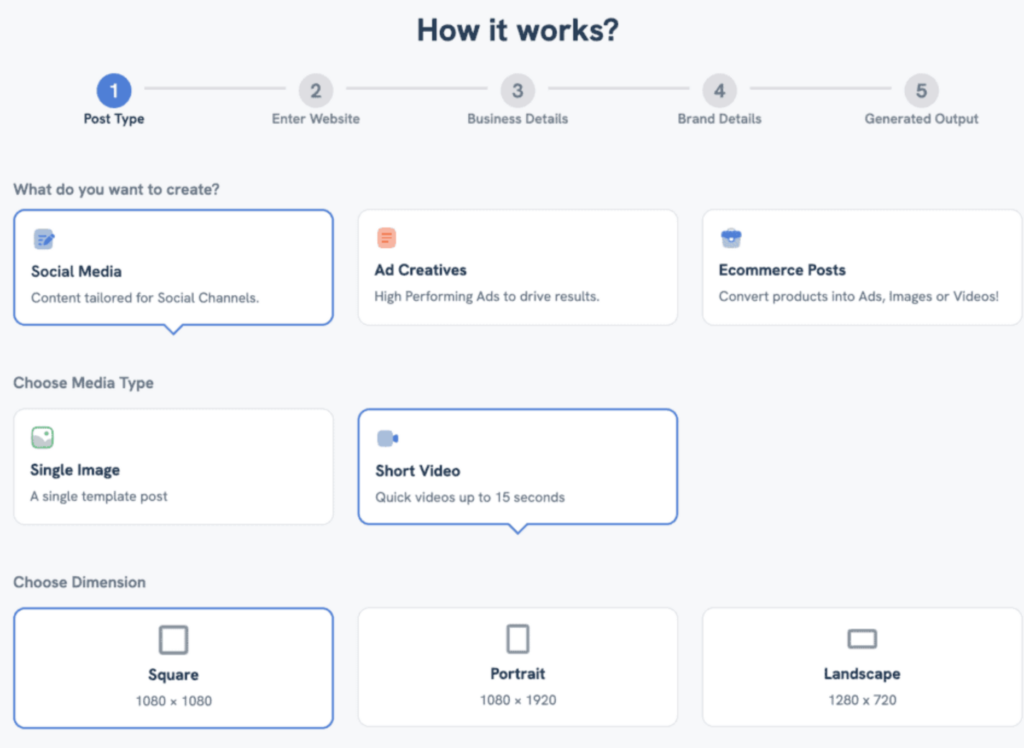Viewport: 1024px width, 748px height.
Task: Click the Social Media pencil-note icon
Action: [x=44, y=238]
